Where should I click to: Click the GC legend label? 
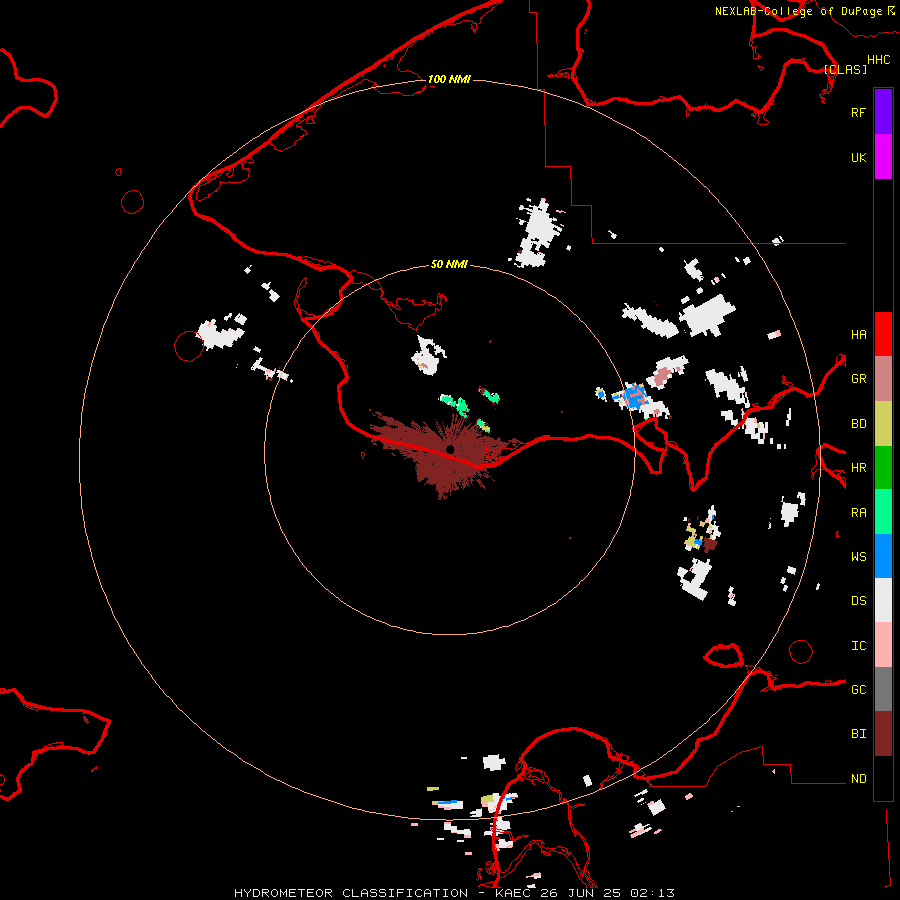click(858, 690)
